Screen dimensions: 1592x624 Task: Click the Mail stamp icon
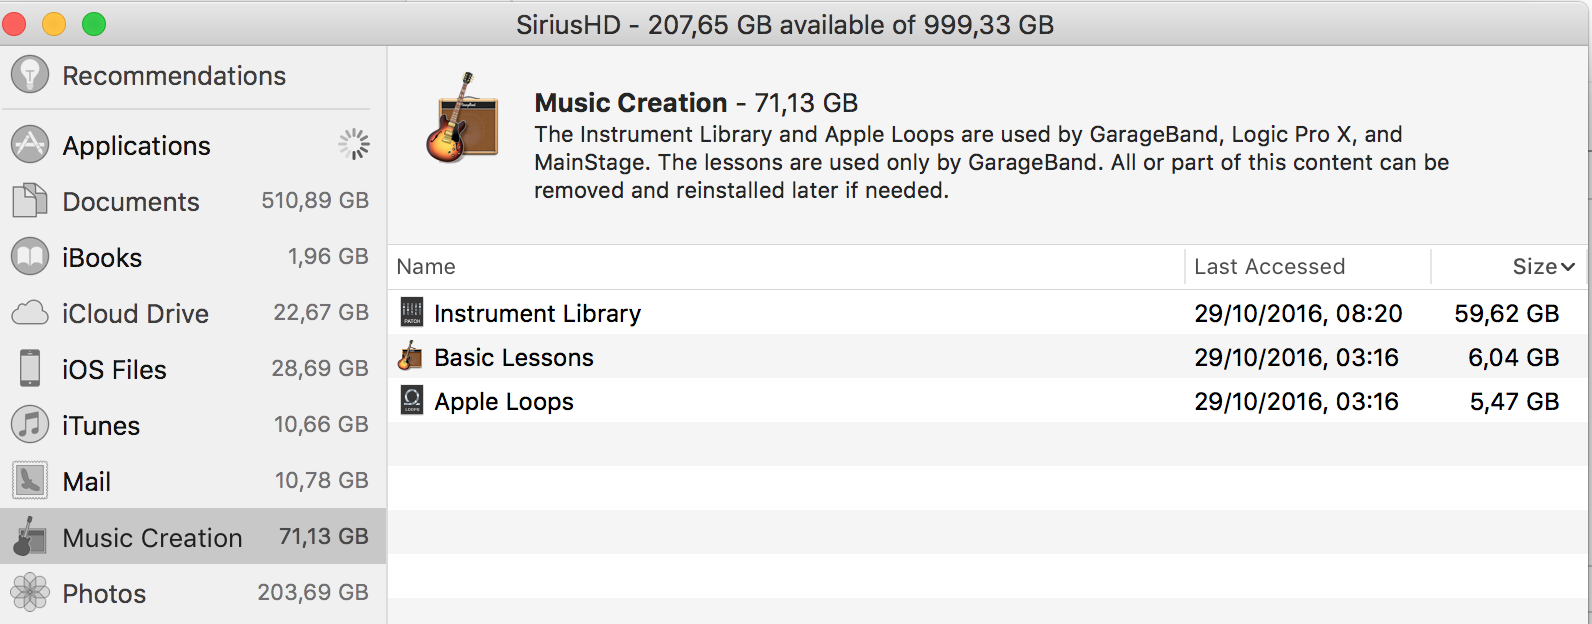click(30, 481)
